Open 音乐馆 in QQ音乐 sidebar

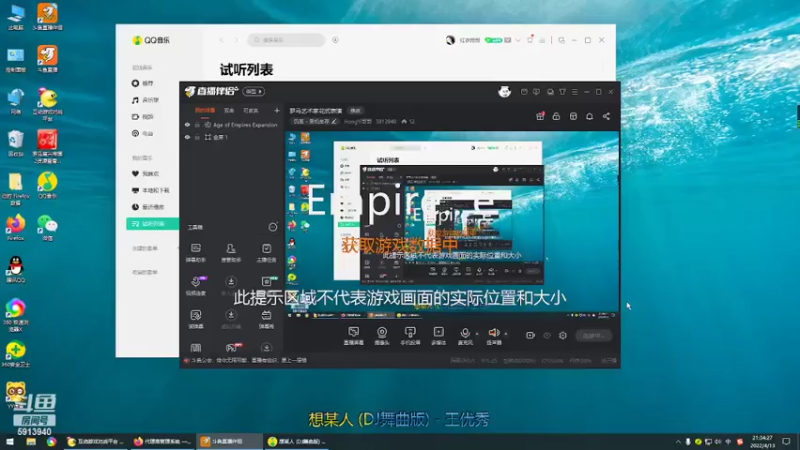[145, 100]
